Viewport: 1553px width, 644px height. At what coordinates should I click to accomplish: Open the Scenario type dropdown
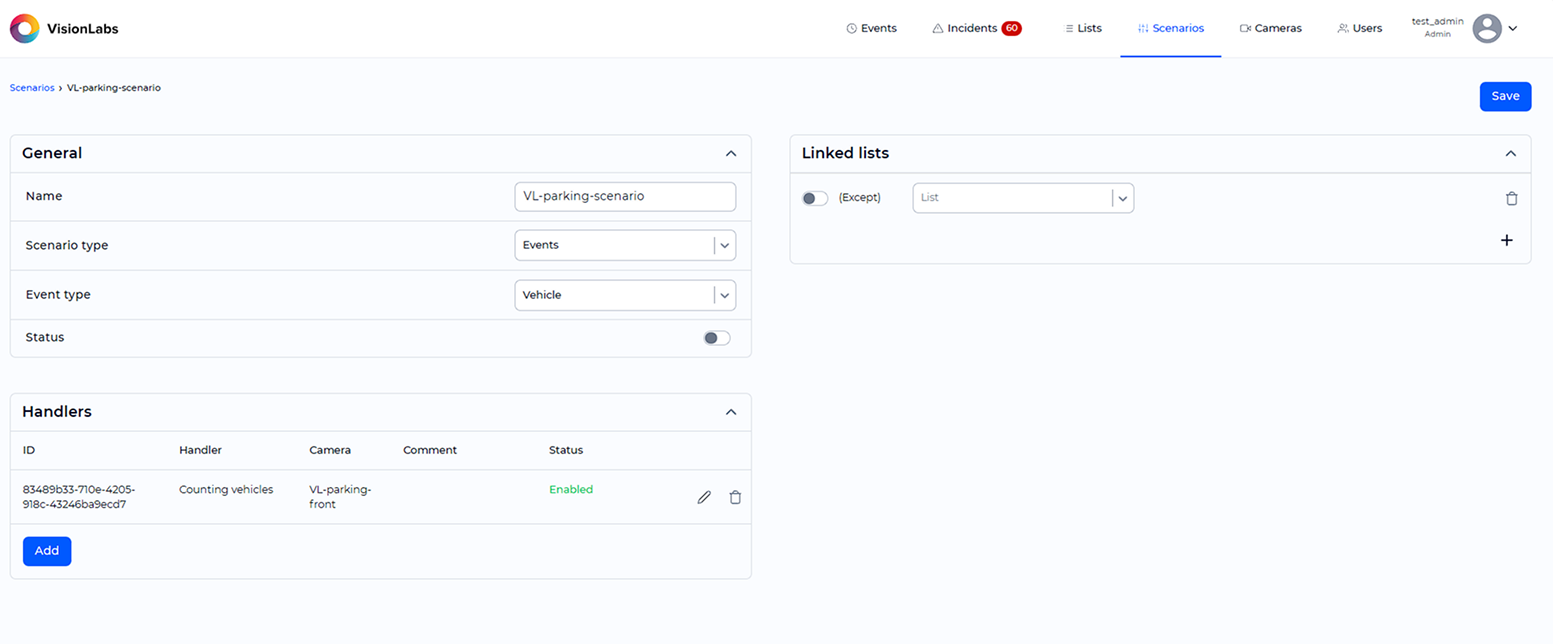625,245
